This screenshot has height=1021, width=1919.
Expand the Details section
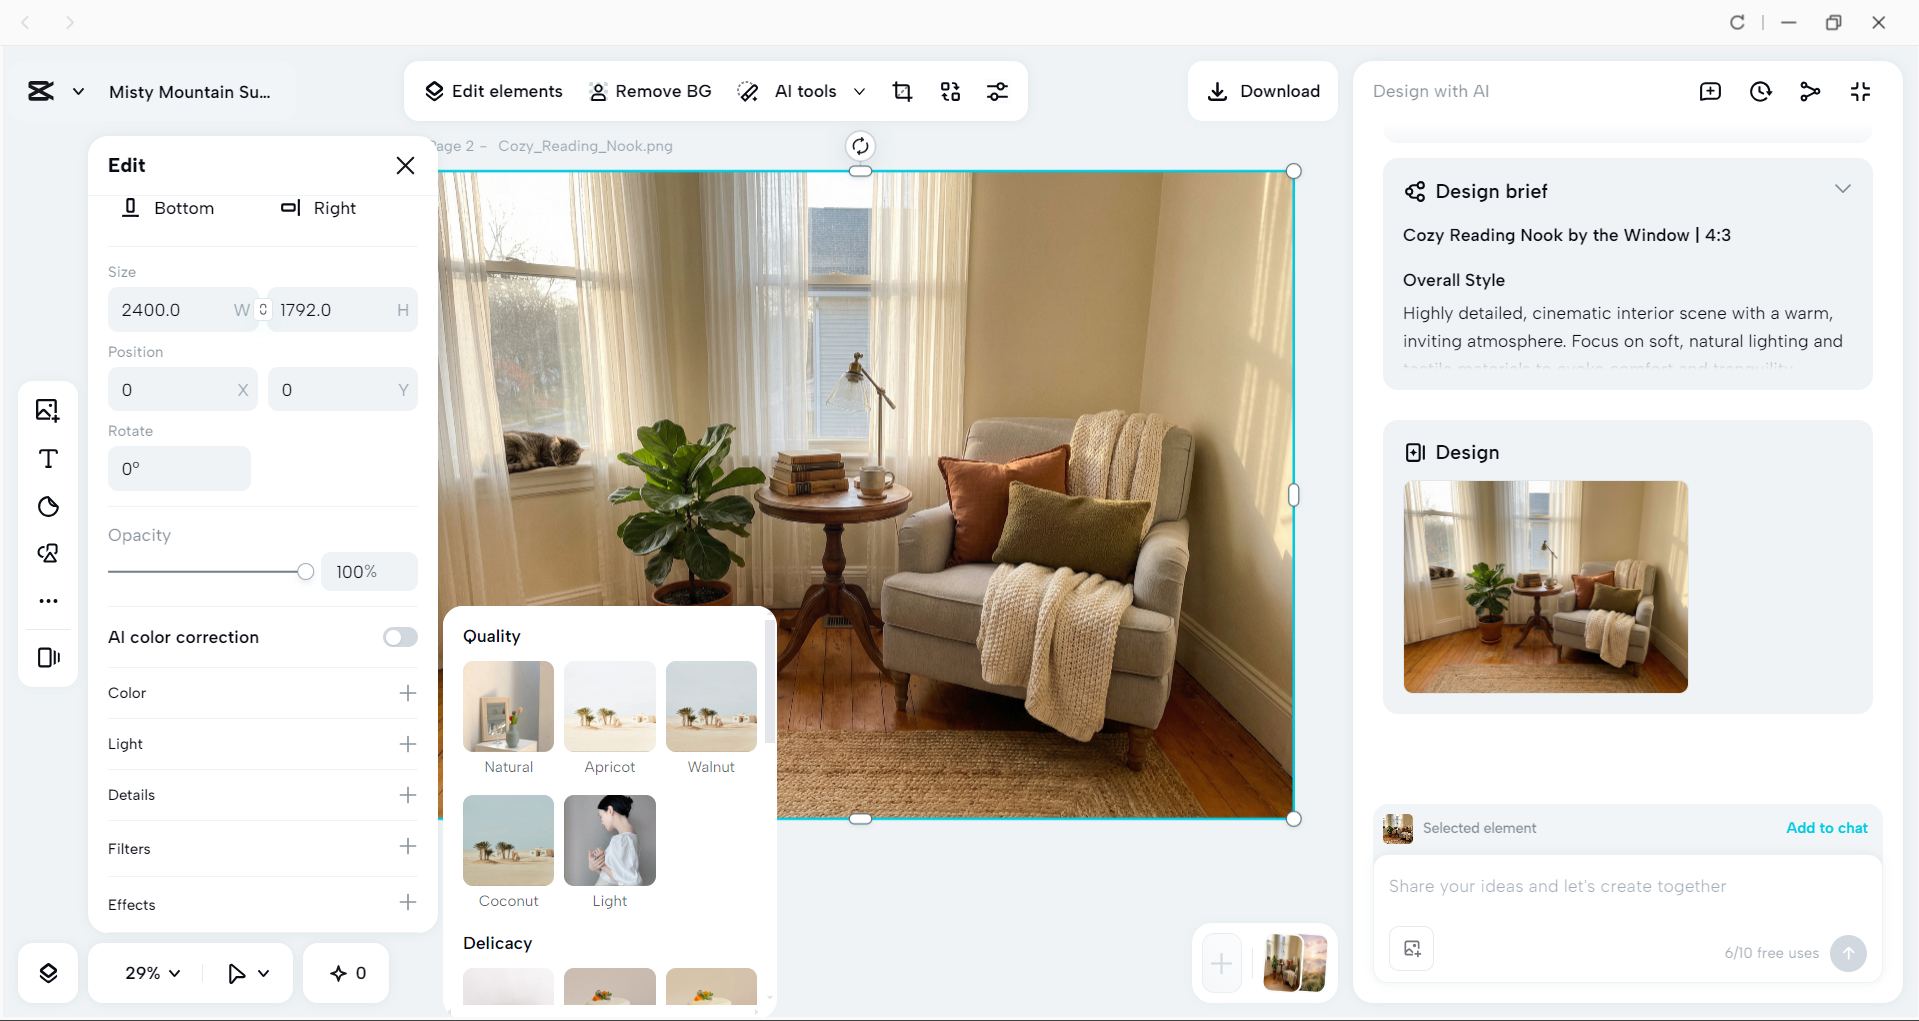[x=408, y=795]
